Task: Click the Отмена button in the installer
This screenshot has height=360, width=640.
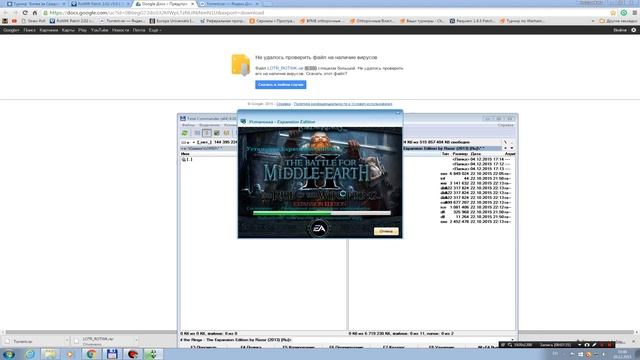Action: point(386,231)
